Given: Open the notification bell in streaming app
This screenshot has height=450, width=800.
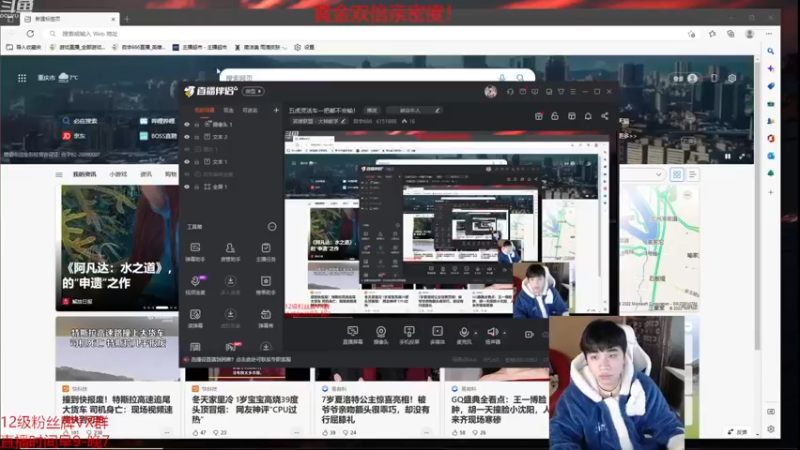Looking at the screenshot, I should (x=588, y=116).
